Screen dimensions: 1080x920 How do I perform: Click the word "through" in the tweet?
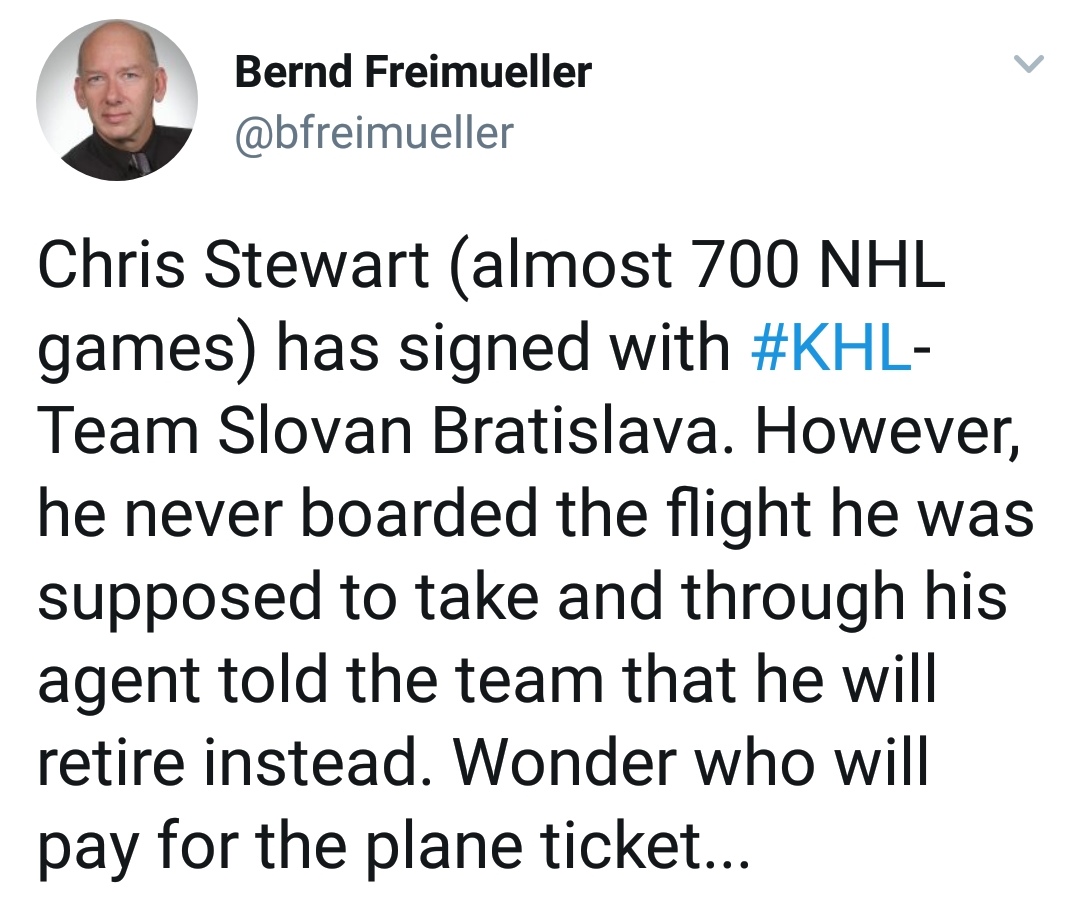point(787,595)
